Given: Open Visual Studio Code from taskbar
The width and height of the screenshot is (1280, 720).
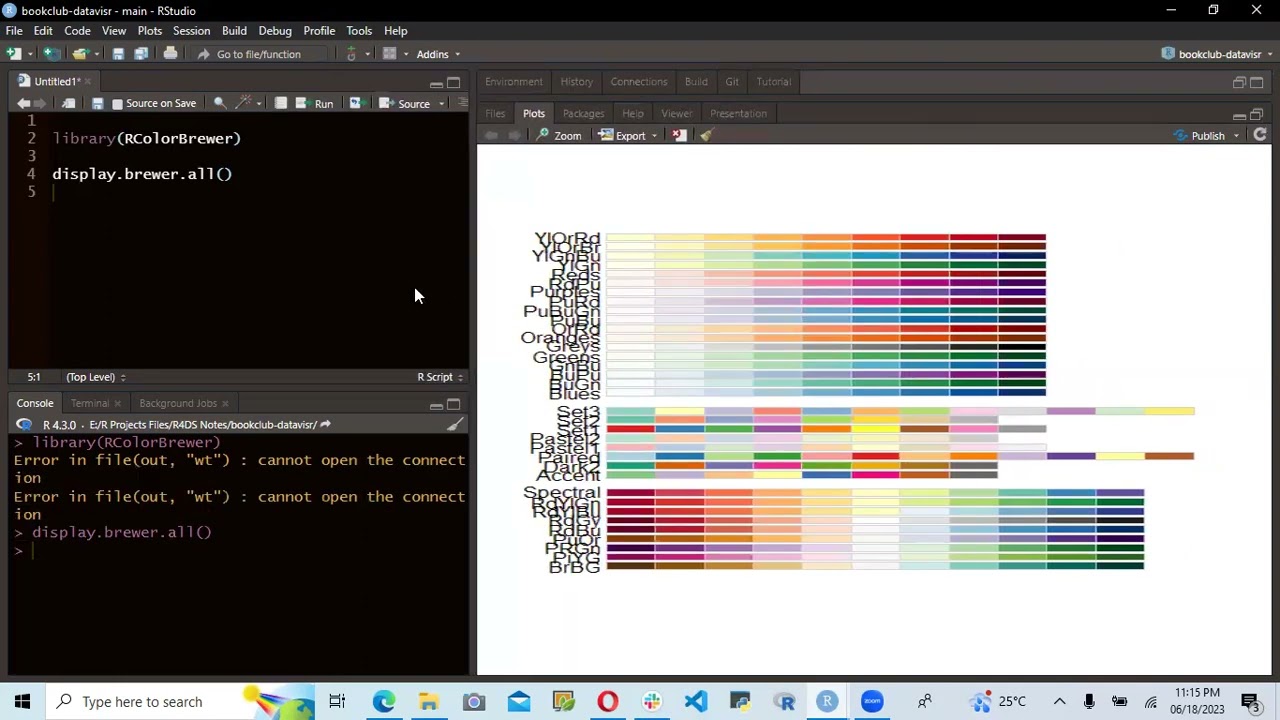Looking at the screenshot, I should [696, 702].
